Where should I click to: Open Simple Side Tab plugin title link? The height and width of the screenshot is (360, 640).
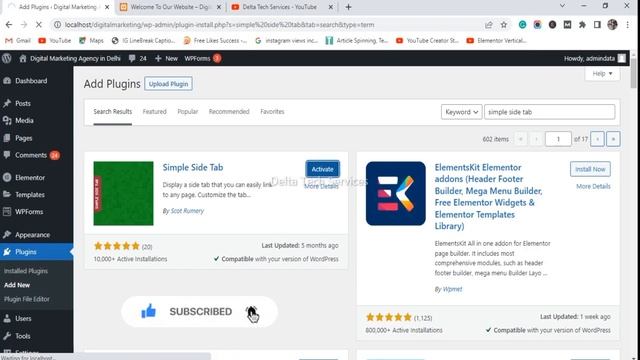(193, 167)
